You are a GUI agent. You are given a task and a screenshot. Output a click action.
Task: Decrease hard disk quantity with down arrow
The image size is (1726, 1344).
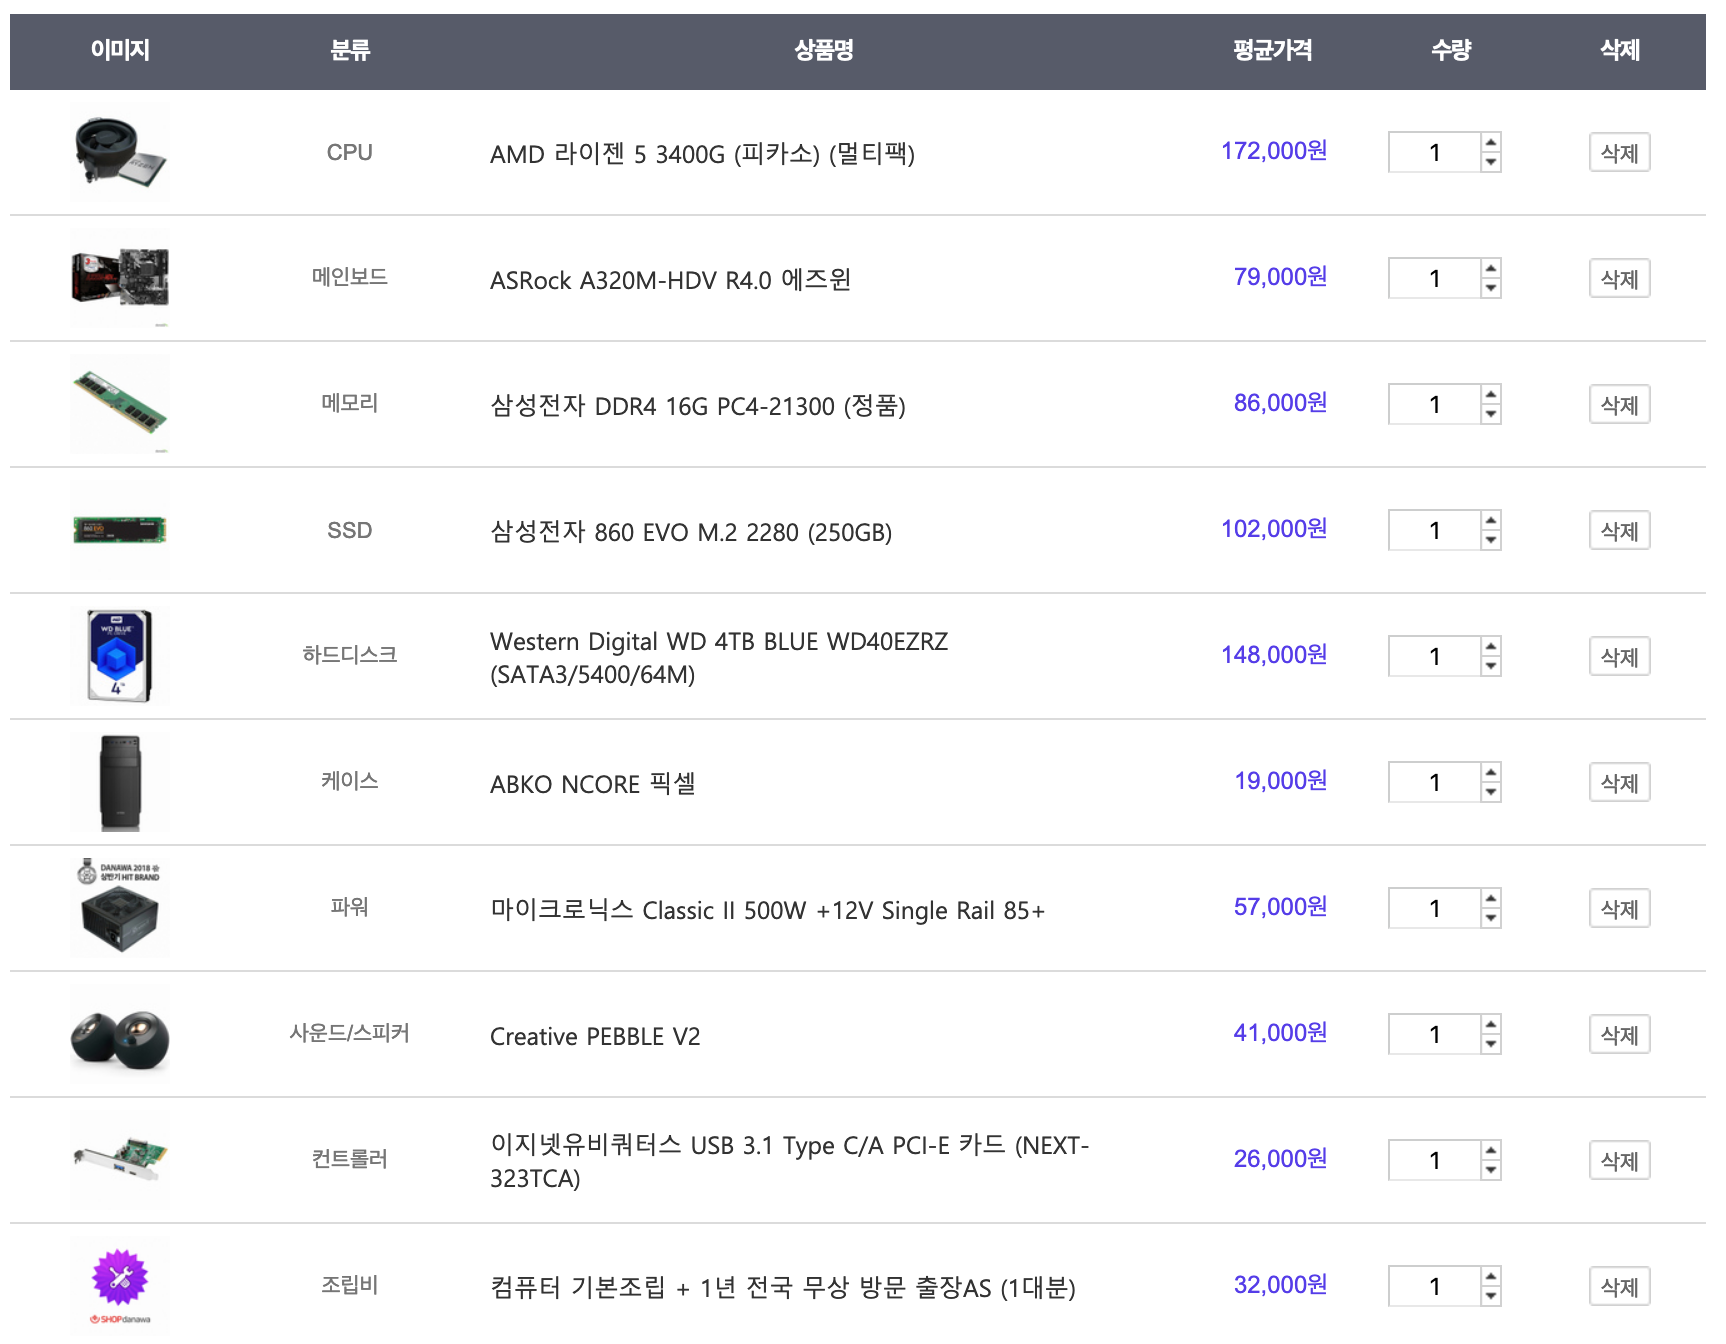[1491, 667]
